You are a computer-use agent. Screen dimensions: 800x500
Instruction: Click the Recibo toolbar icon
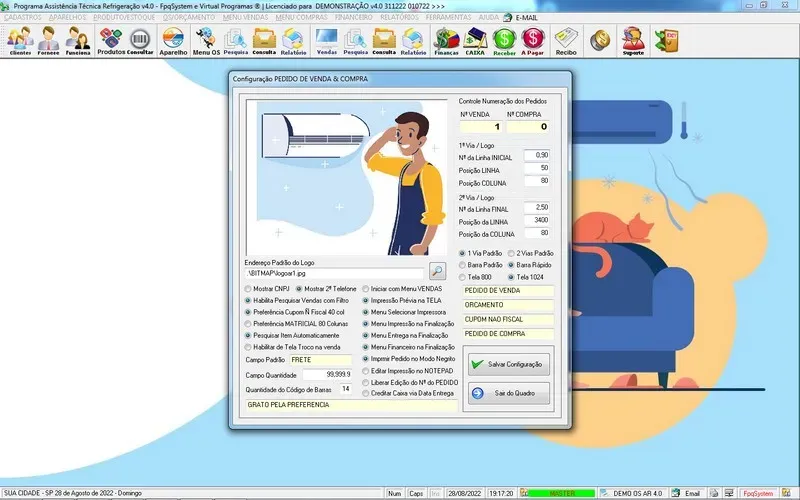click(566, 41)
